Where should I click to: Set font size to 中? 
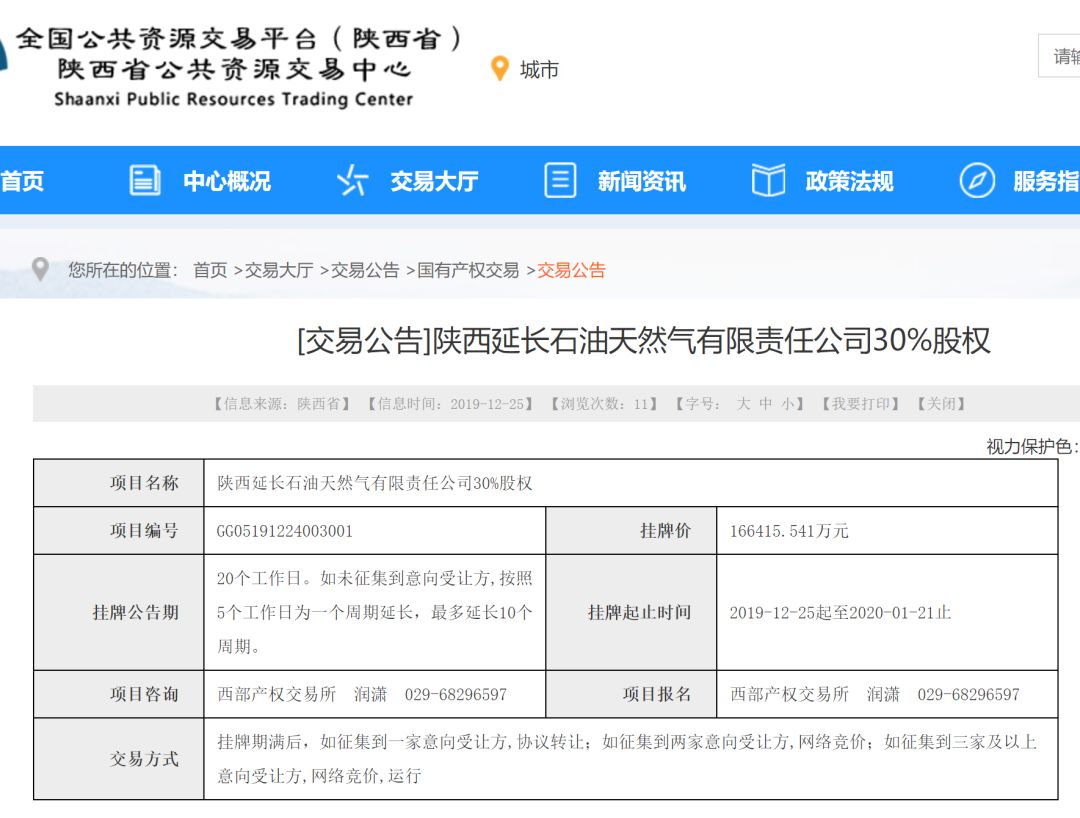click(x=765, y=403)
